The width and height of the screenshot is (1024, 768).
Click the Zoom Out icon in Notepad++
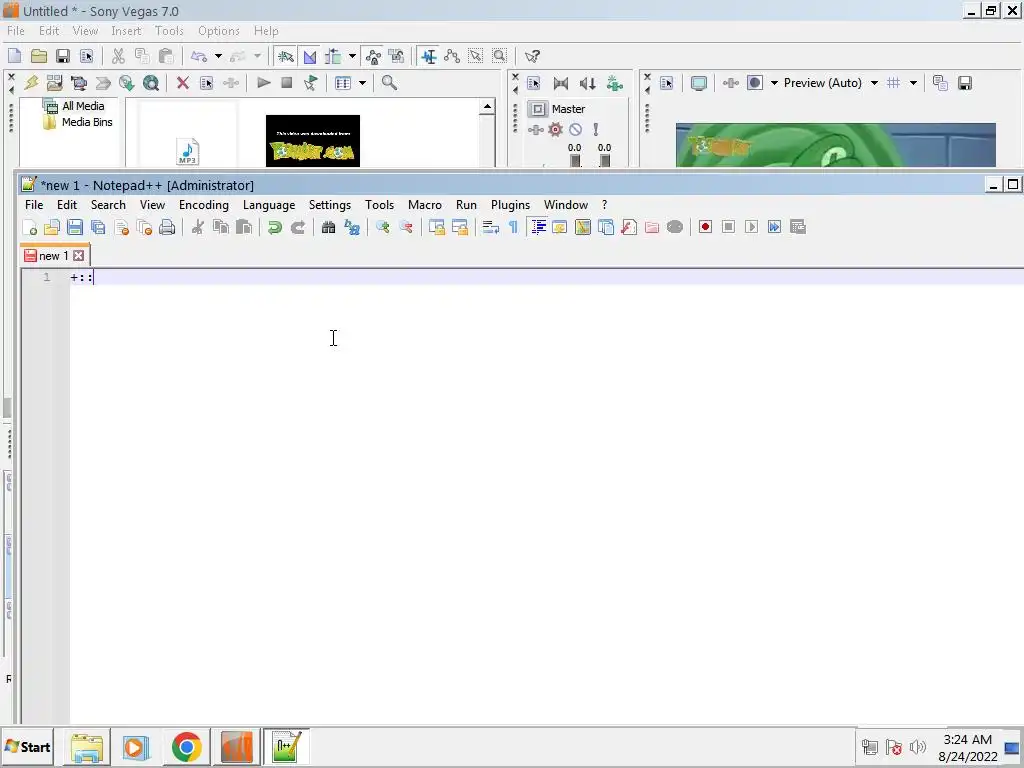click(406, 227)
